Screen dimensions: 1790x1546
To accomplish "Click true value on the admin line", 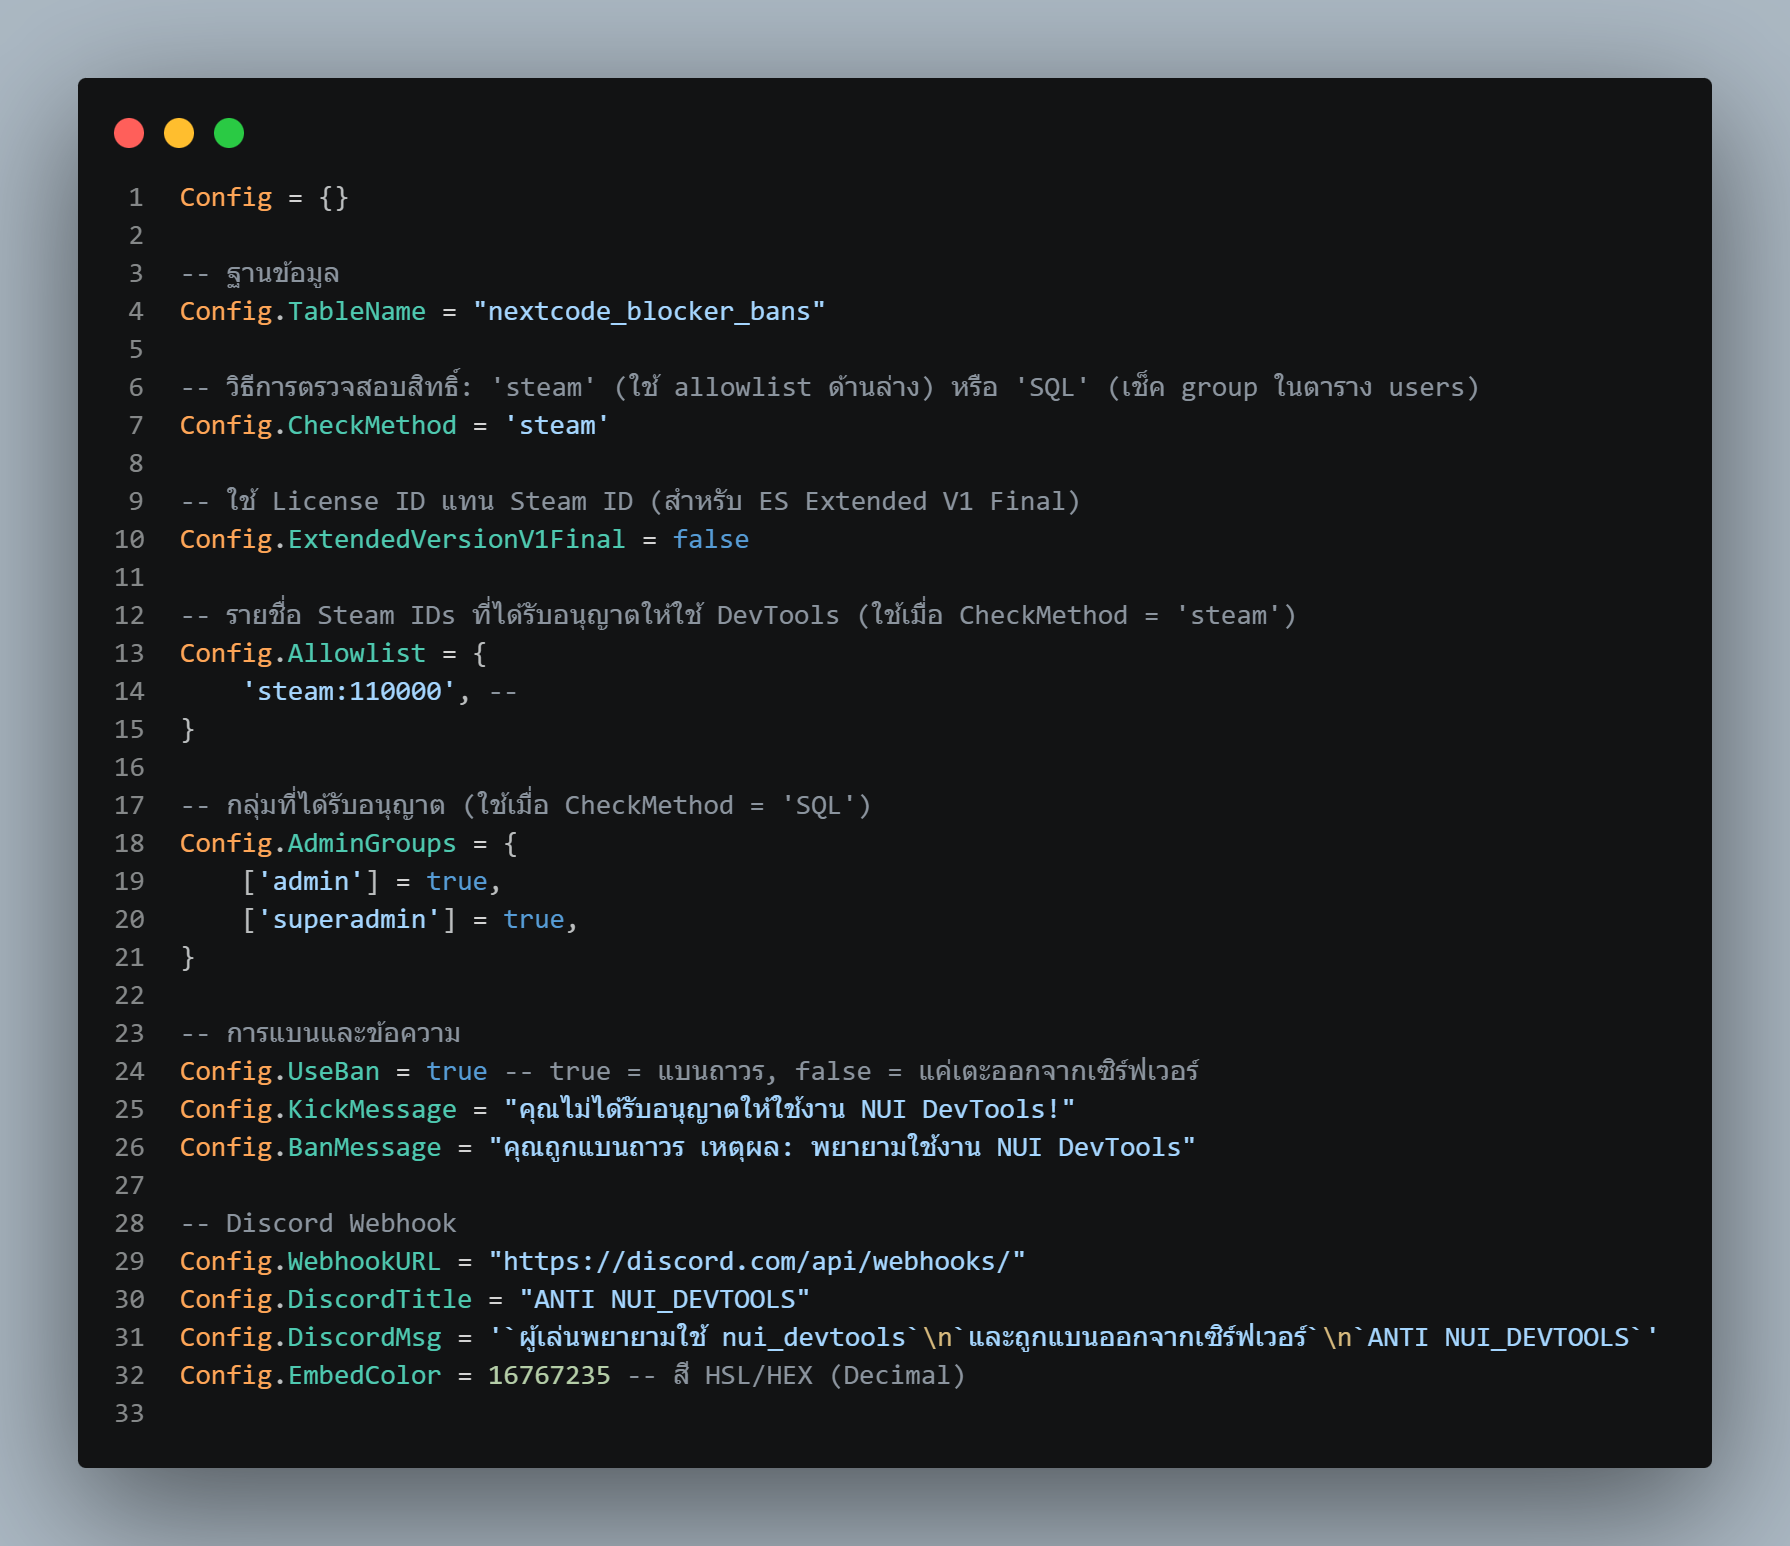I will point(457,881).
